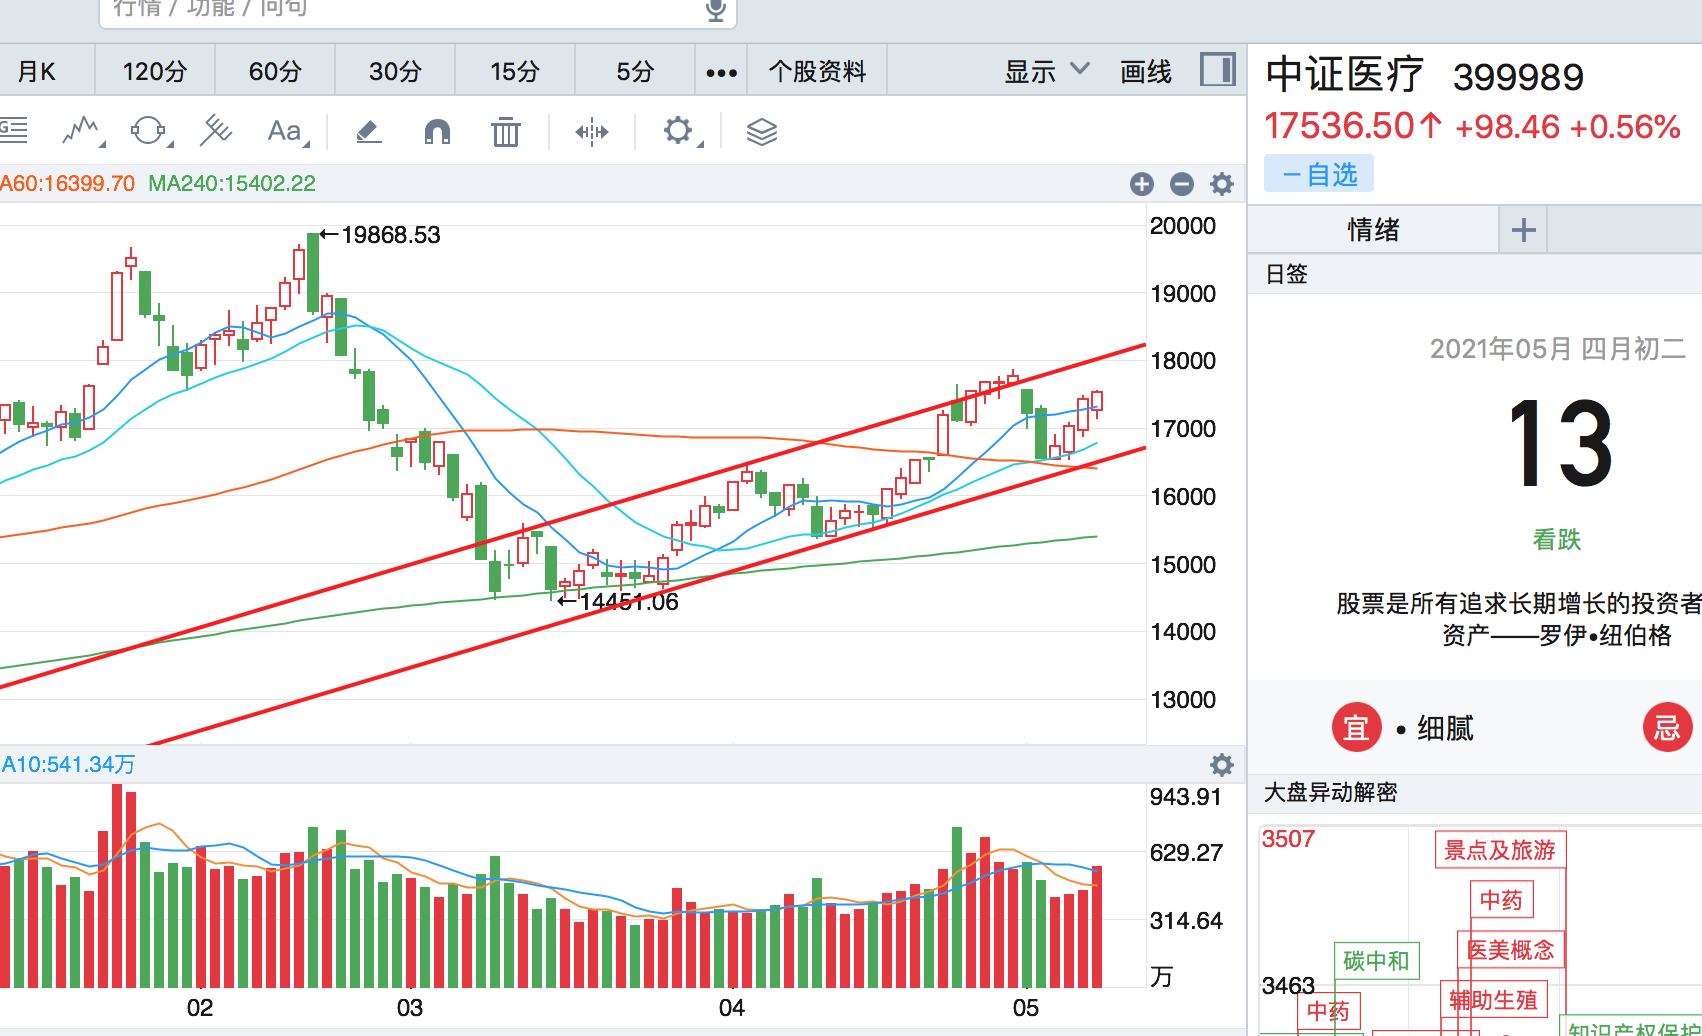Click the 中证医疗 index name
Viewport: 1702px width, 1036px height.
(x=1344, y=75)
